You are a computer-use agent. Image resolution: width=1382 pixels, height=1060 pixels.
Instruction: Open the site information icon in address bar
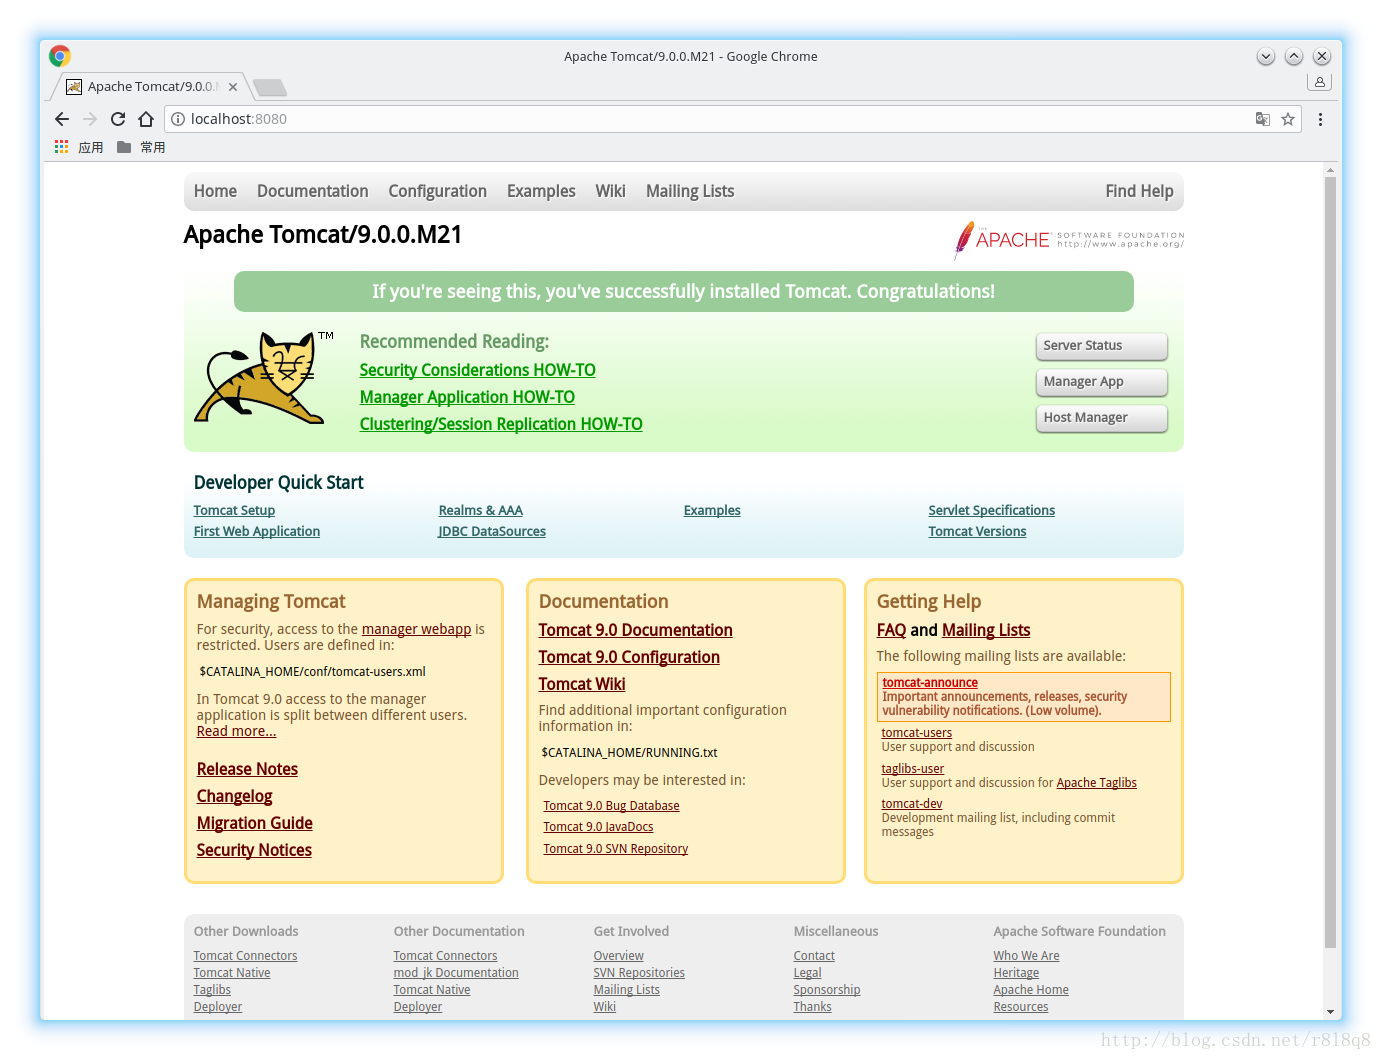178,119
